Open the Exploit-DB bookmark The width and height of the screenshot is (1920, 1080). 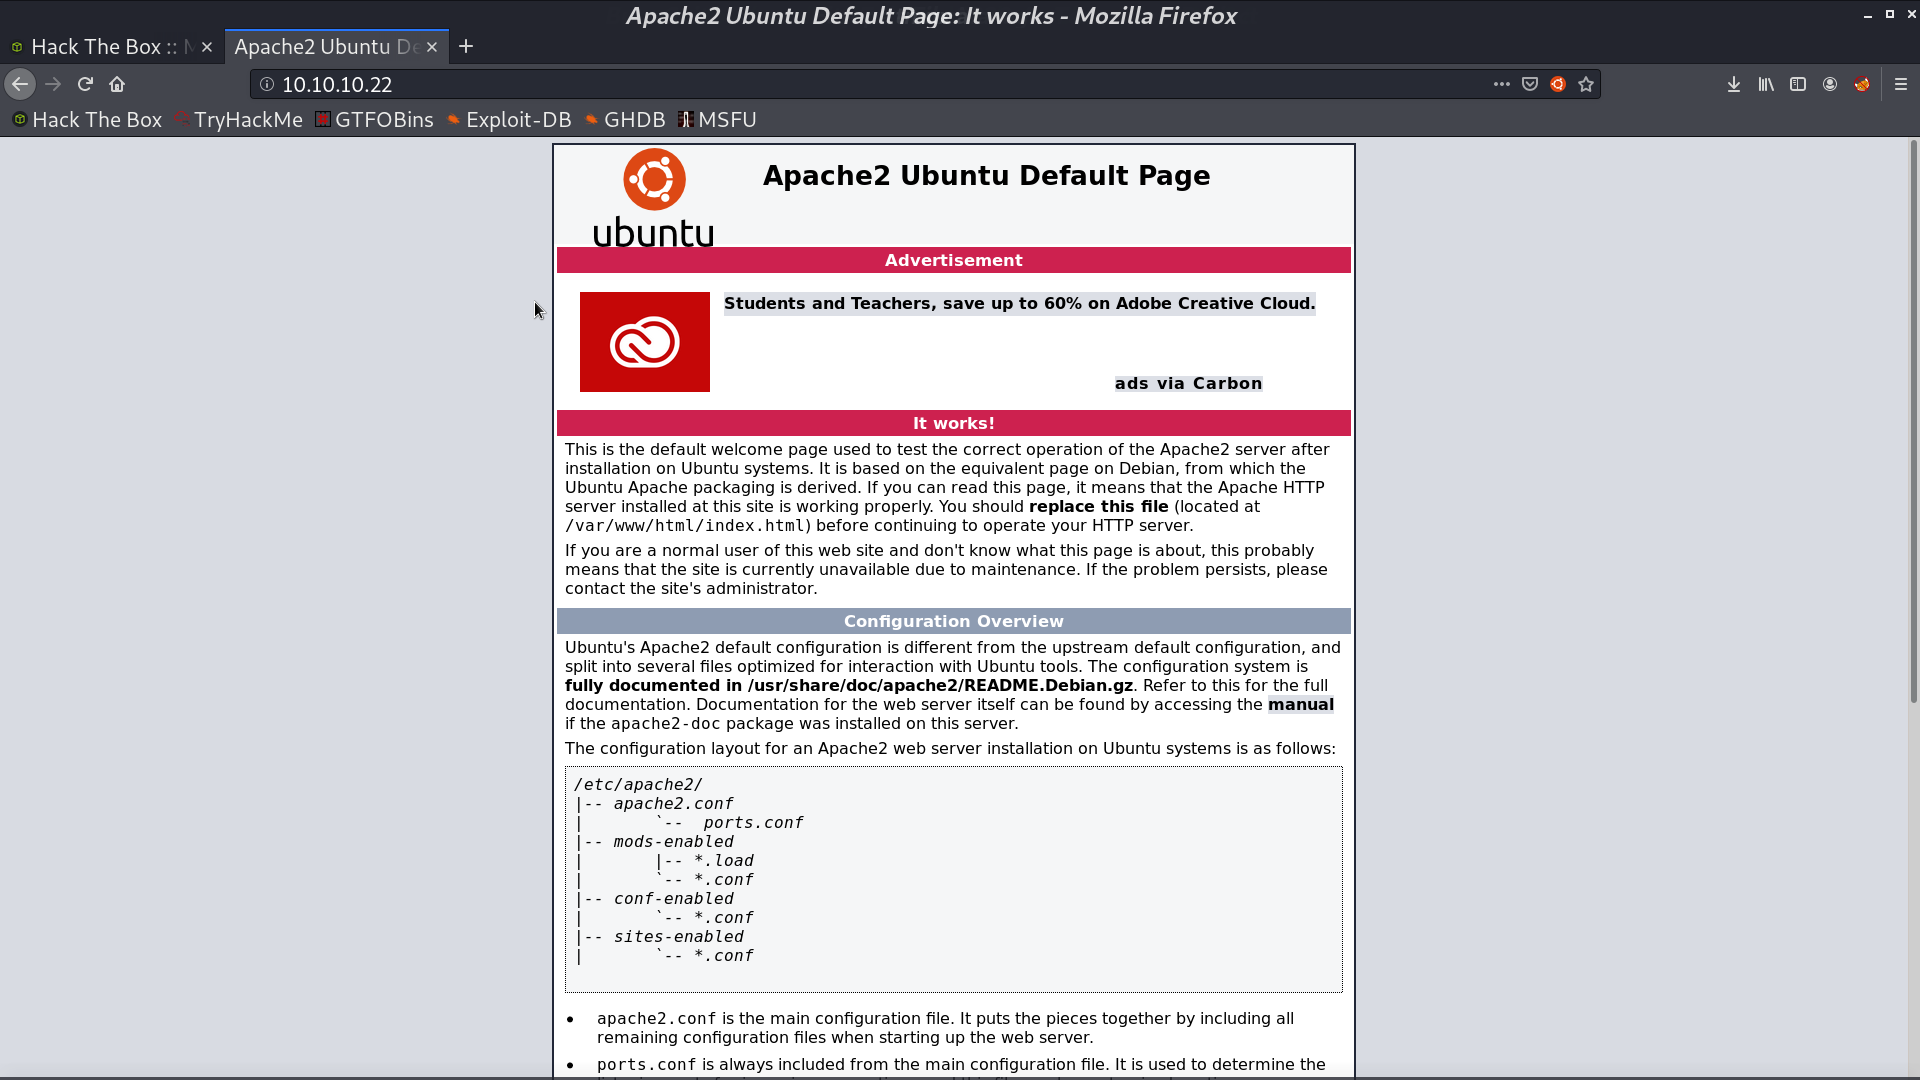tap(509, 120)
